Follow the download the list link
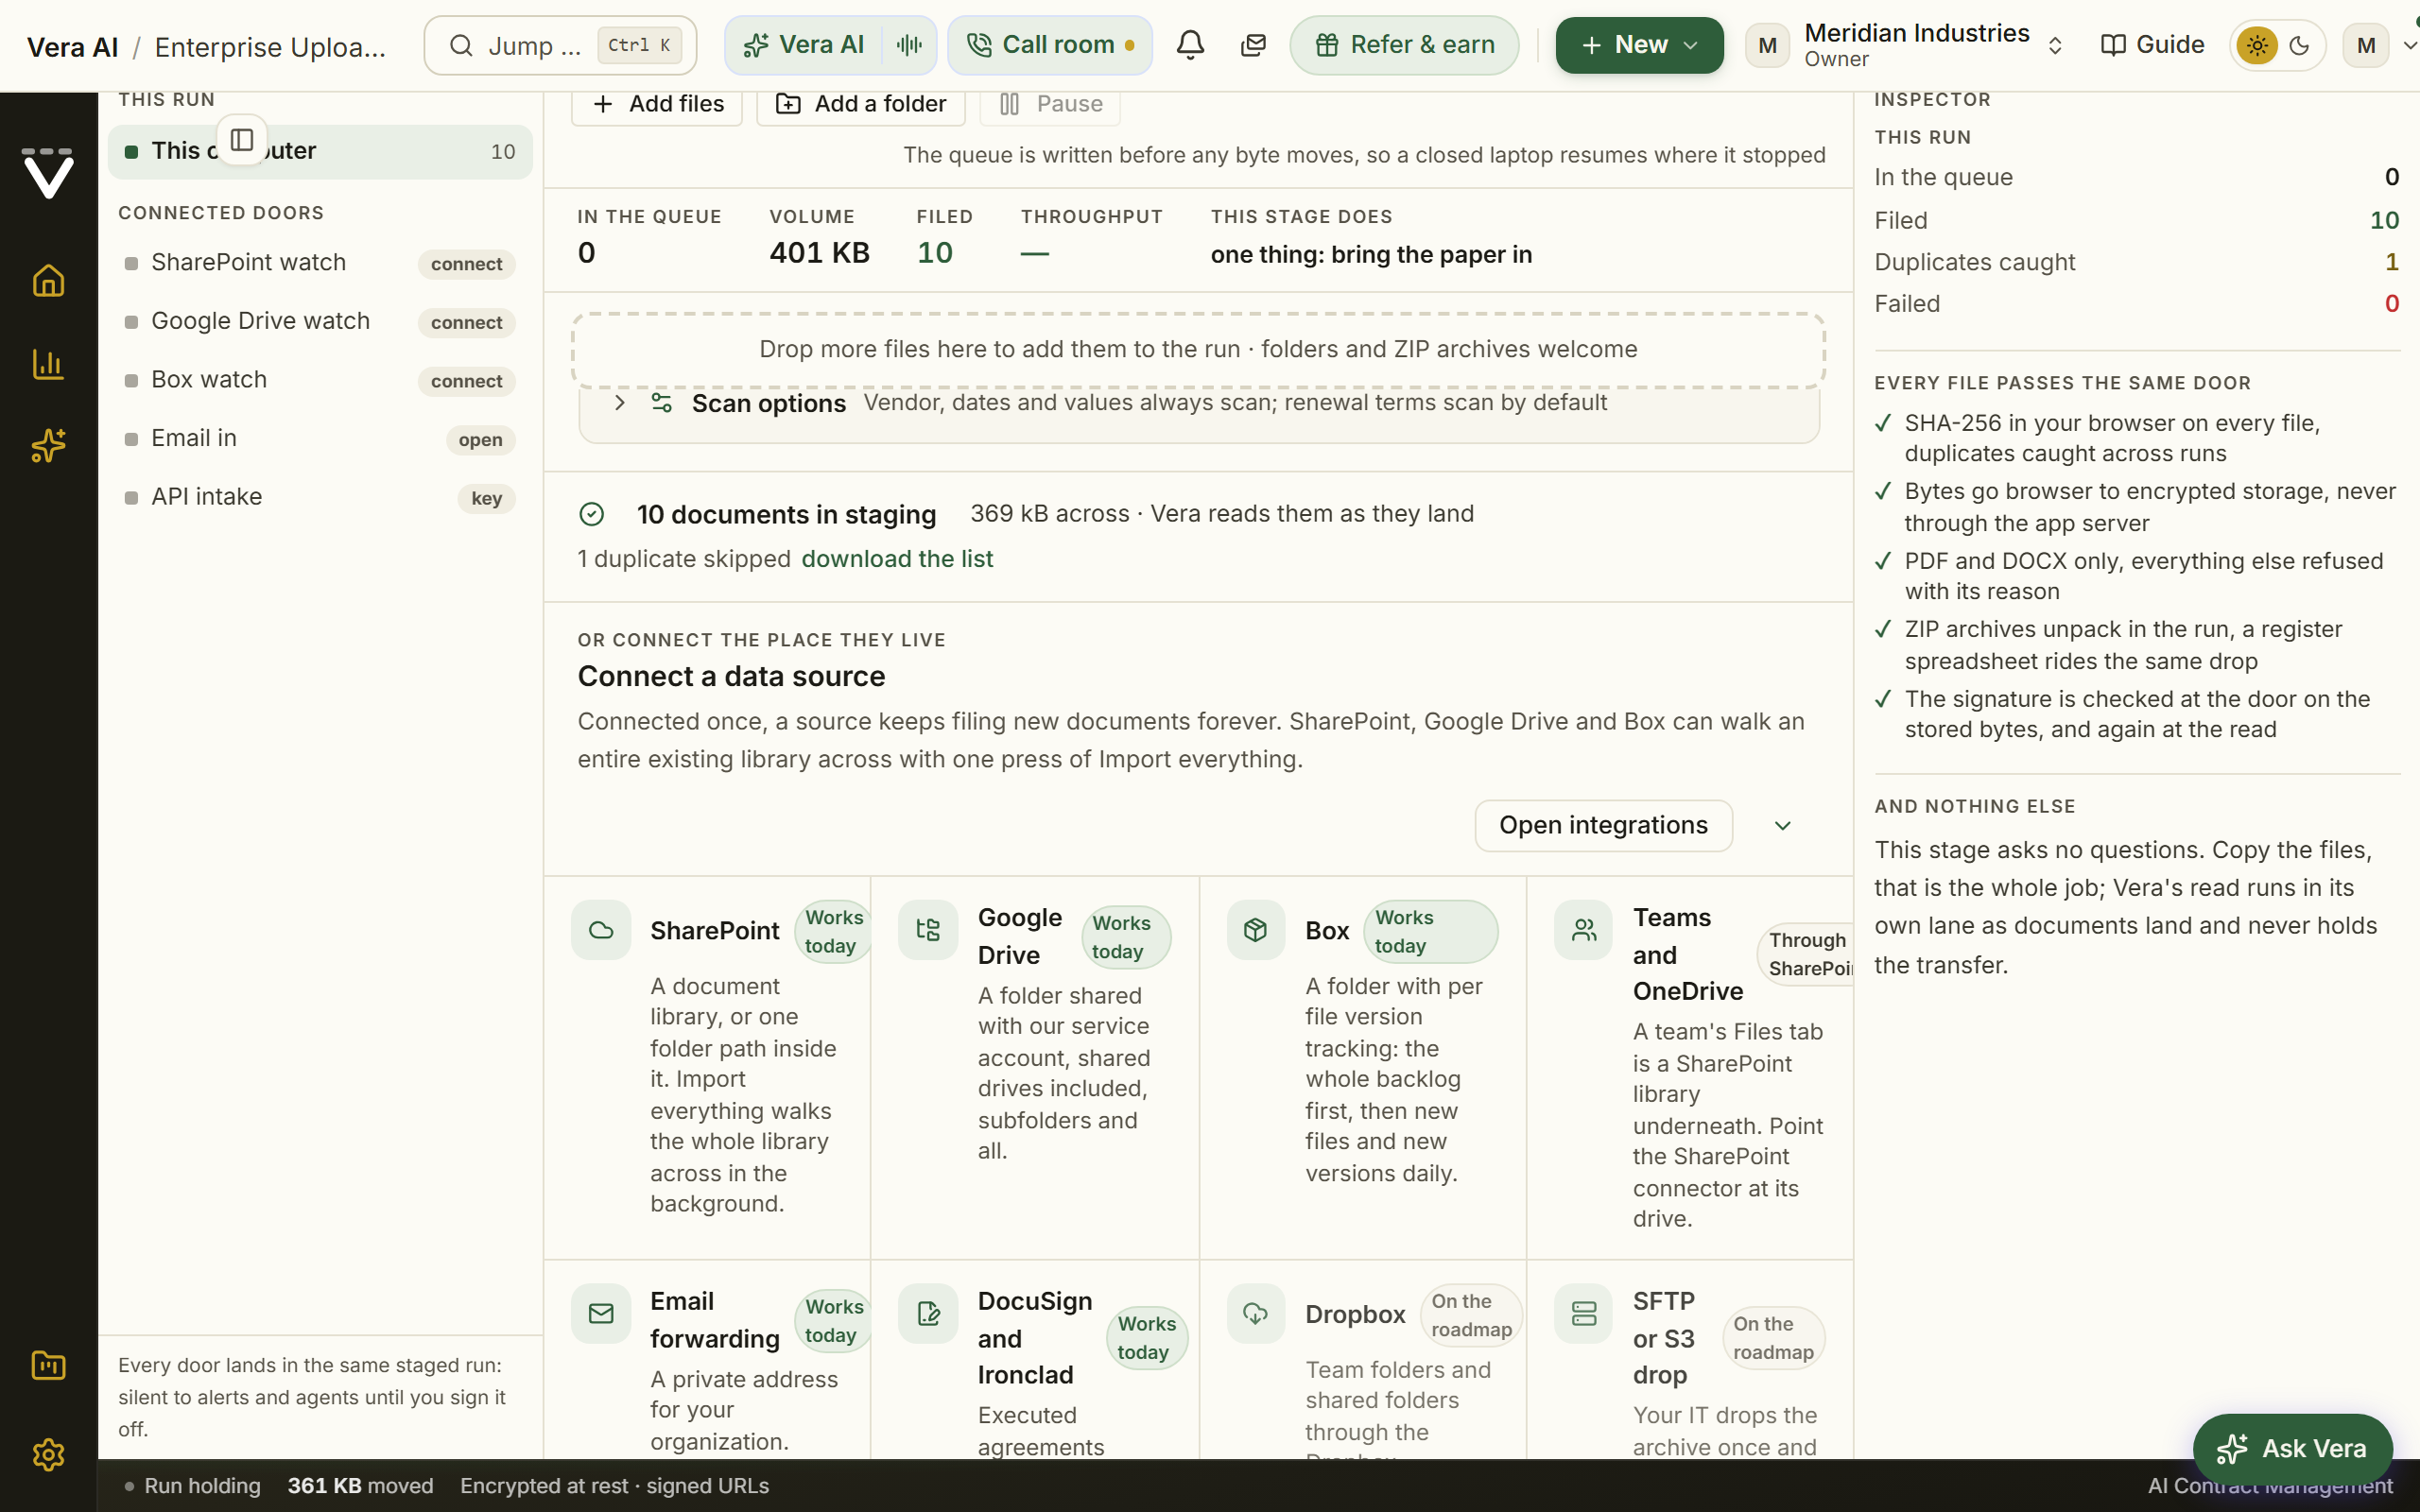 tap(897, 559)
